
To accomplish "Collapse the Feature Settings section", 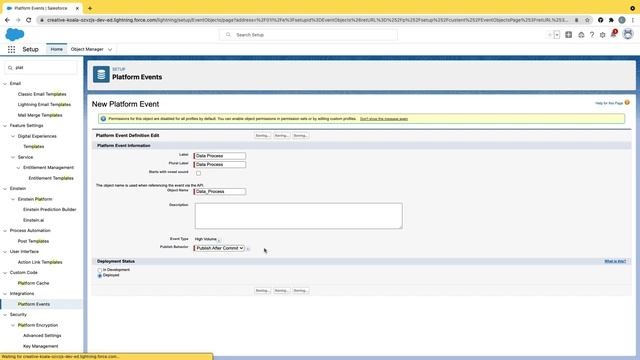I will coord(5,126).
